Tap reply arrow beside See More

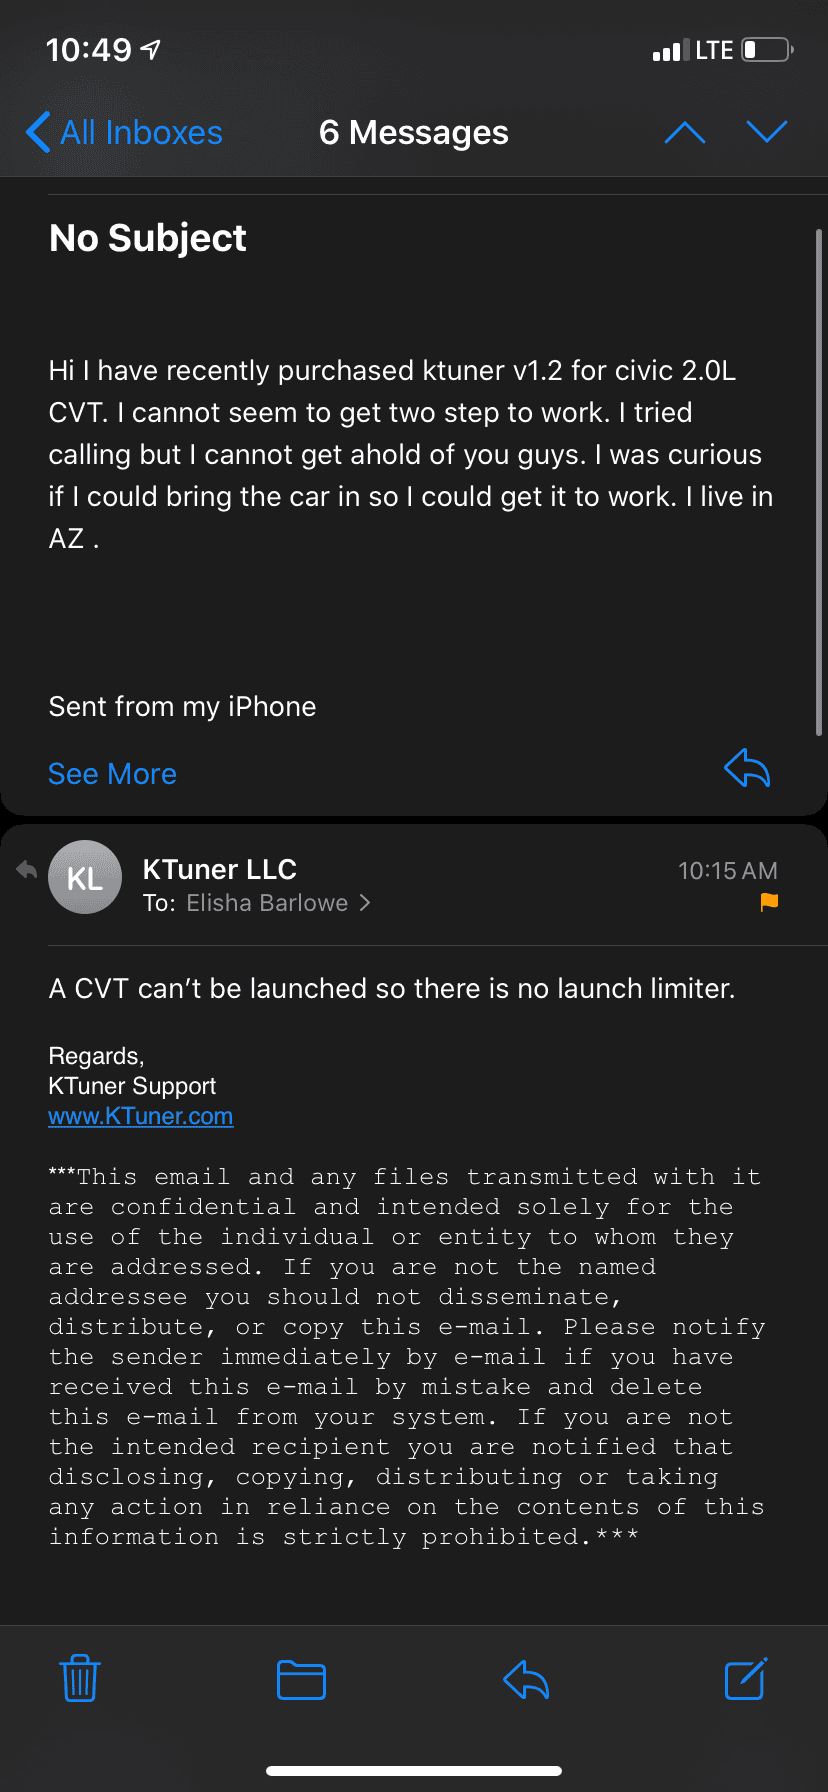pyautogui.click(x=747, y=769)
